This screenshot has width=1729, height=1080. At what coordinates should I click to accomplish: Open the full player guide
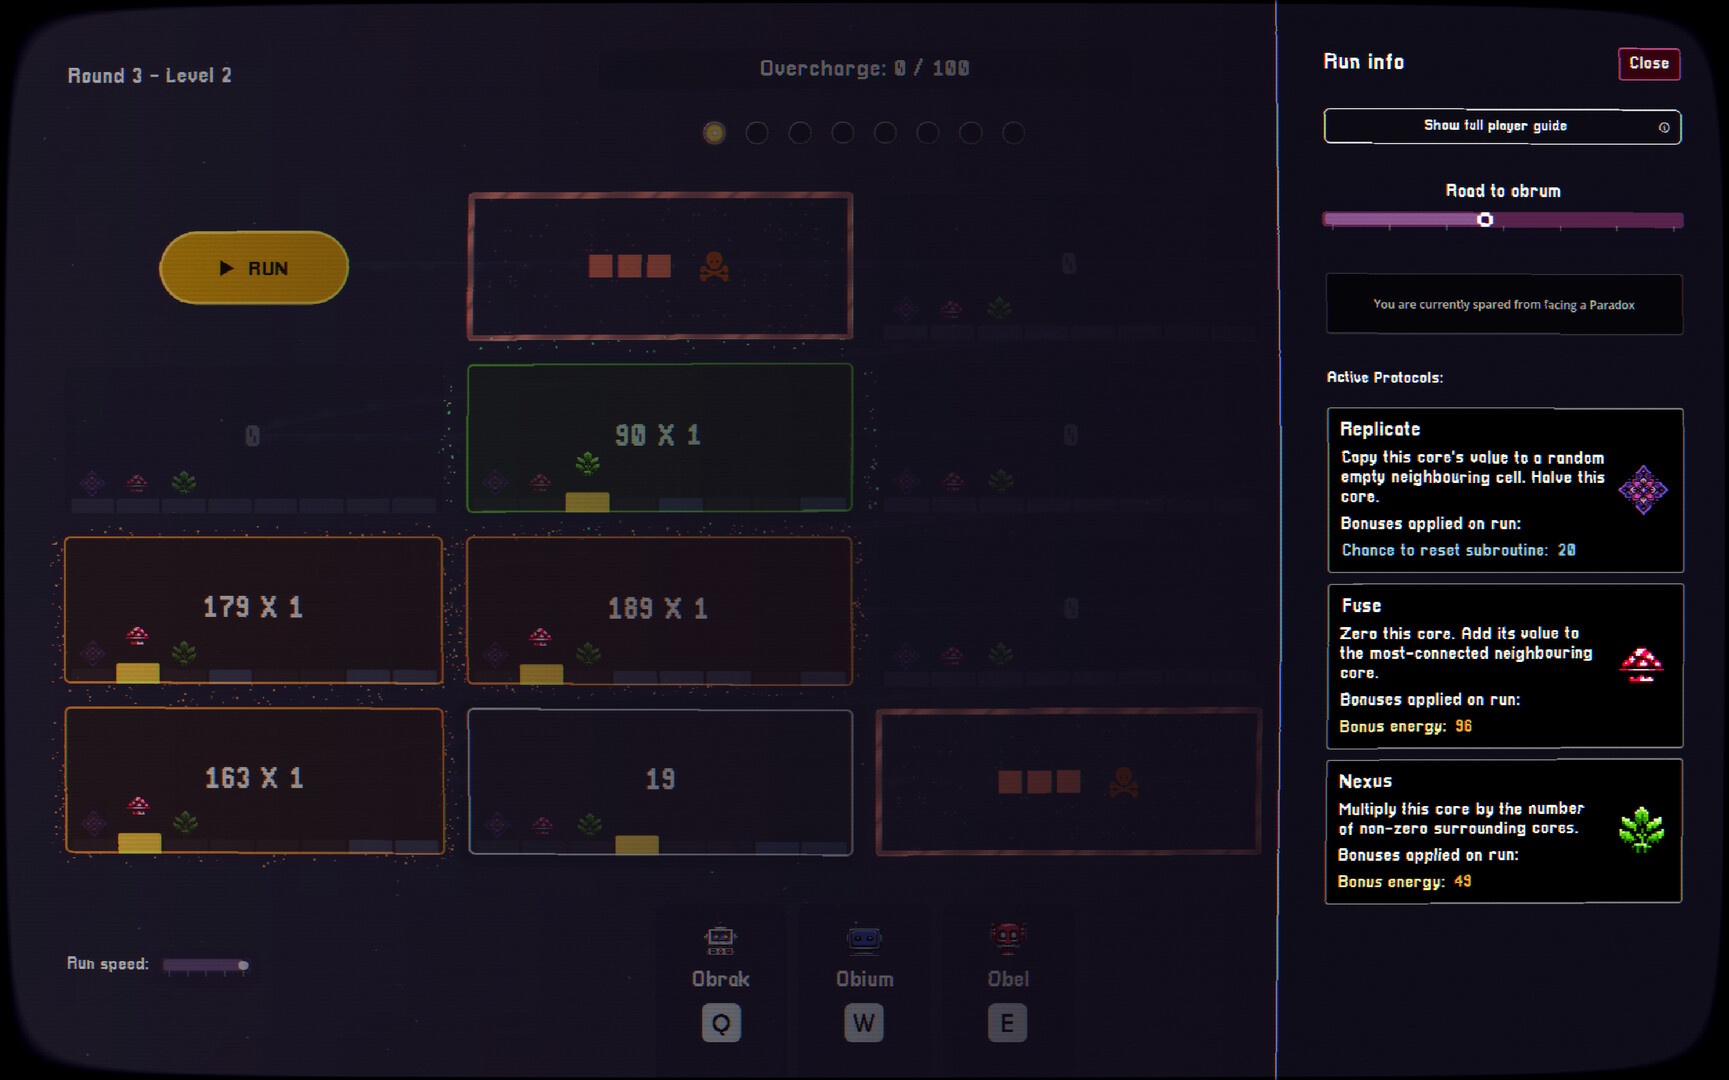tap(1497, 126)
